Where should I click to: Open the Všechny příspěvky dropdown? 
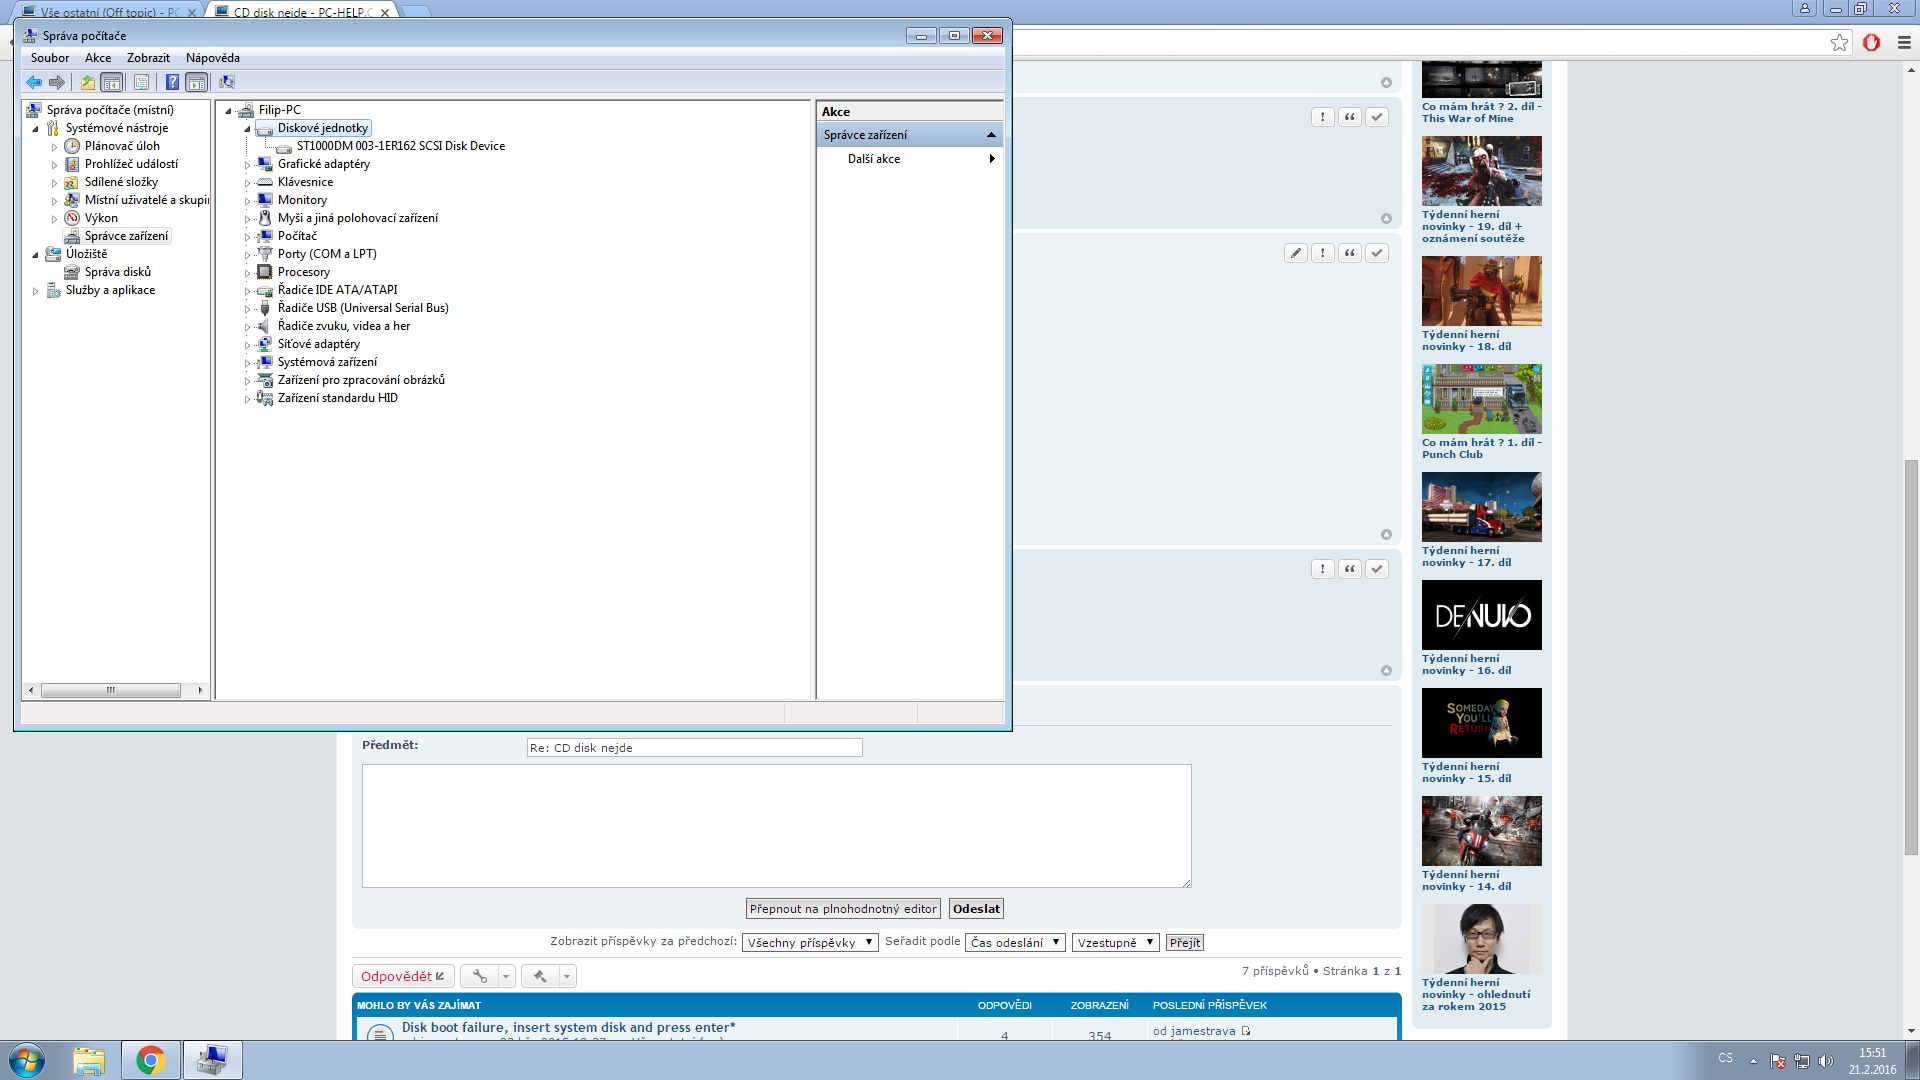(x=811, y=943)
